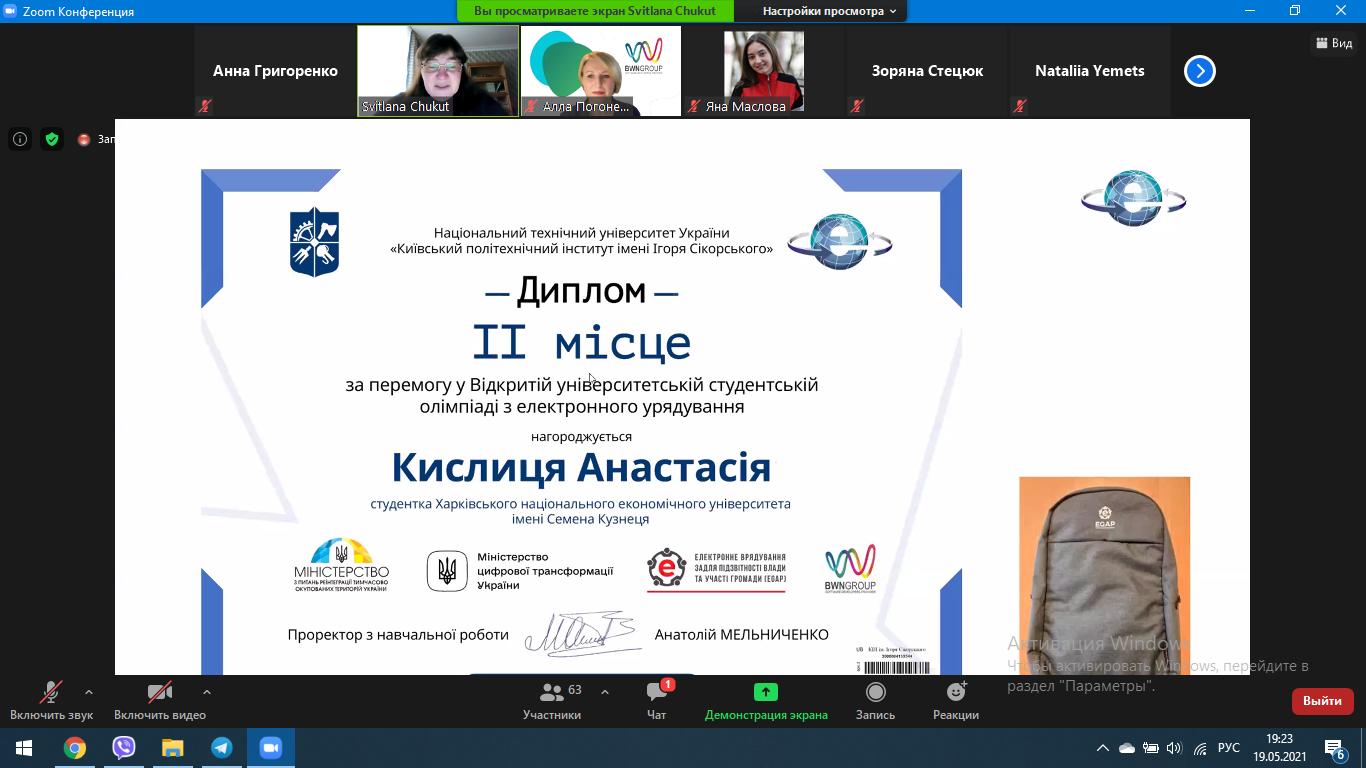Open meeting information icon
The height and width of the screenshot is (768, 1366).
pyautogui.click(x=20, y=139)
